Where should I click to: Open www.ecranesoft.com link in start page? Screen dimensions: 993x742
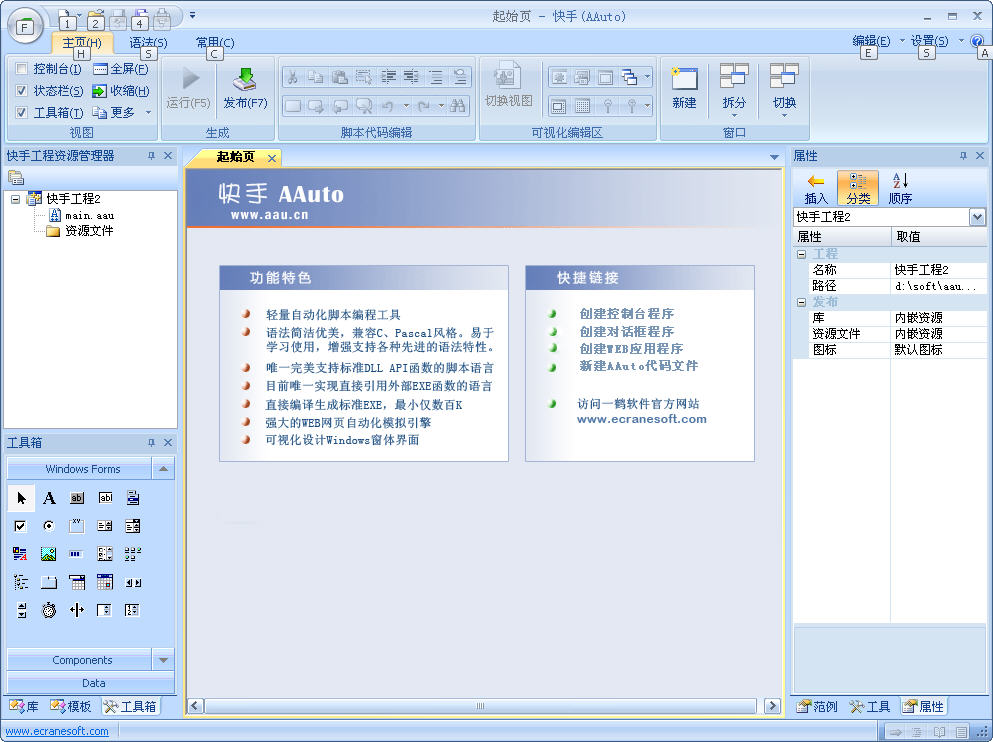642,418
